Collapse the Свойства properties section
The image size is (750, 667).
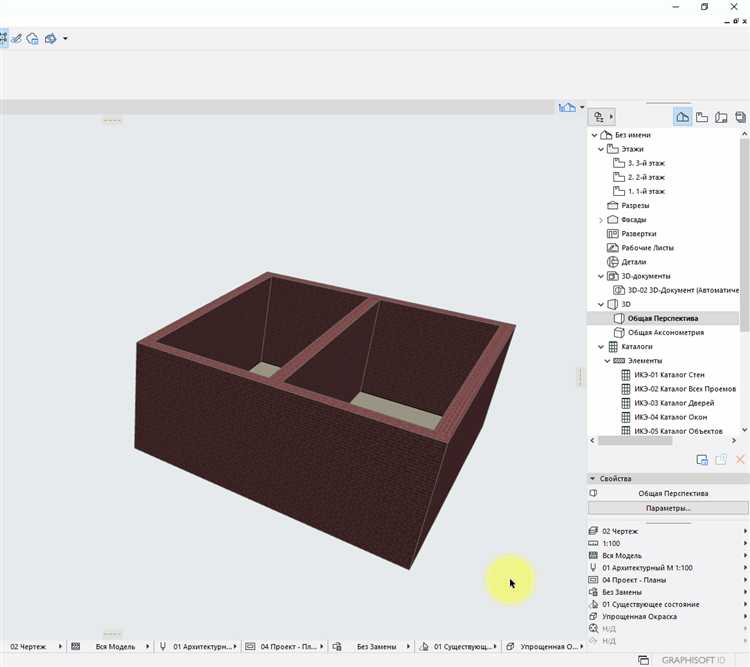(x=593, y=478)
